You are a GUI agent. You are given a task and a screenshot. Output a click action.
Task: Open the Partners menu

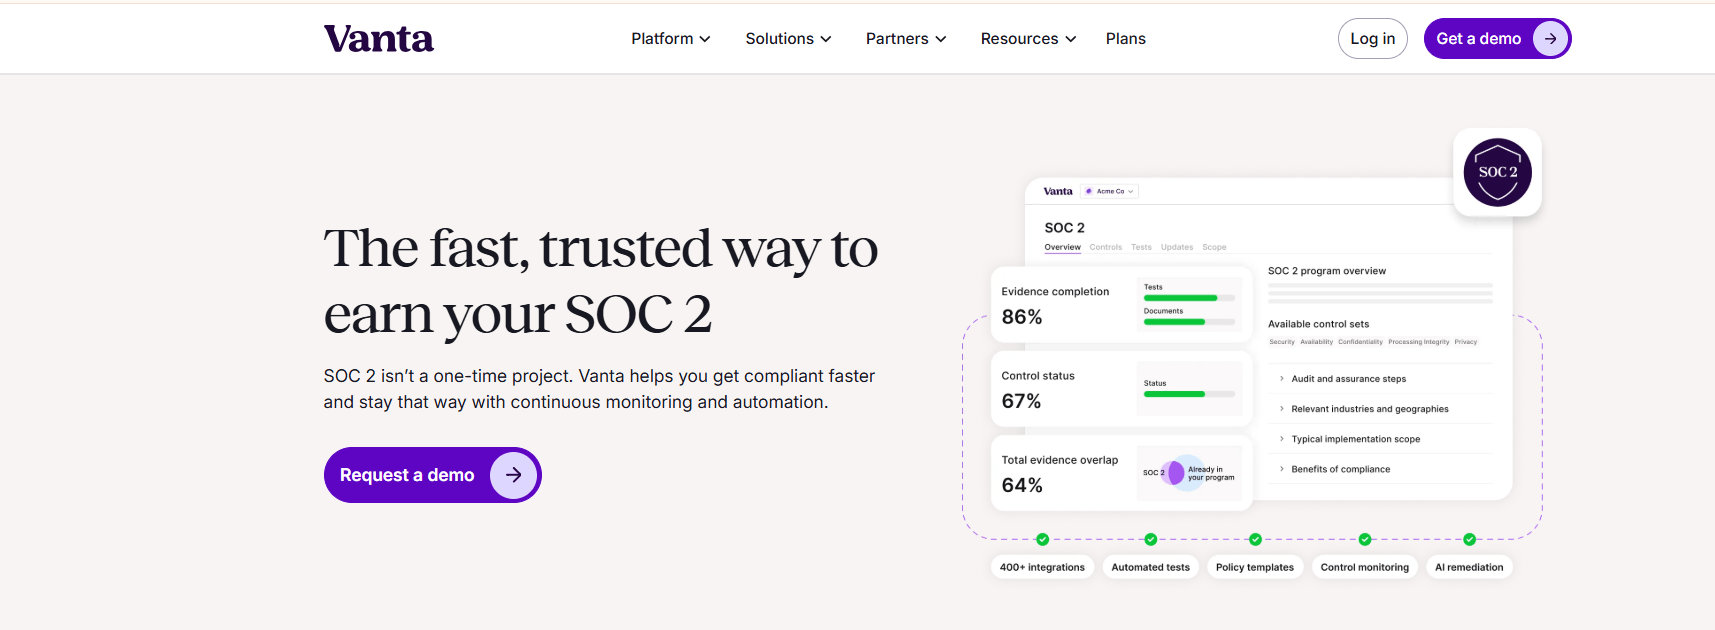coord(906,39)
